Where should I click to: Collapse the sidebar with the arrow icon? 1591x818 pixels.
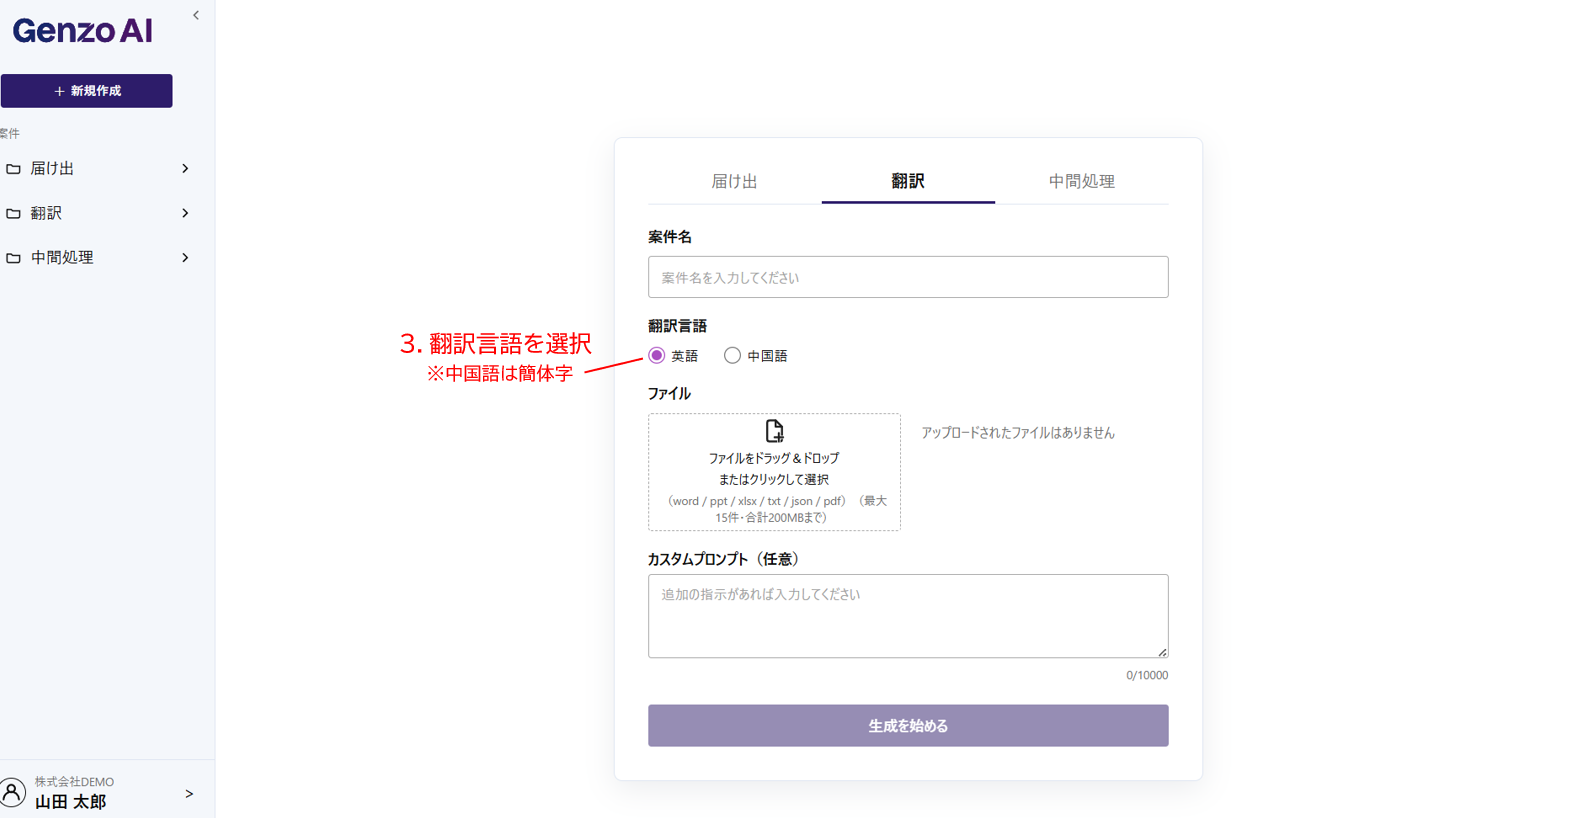click(x=196, y=15)
